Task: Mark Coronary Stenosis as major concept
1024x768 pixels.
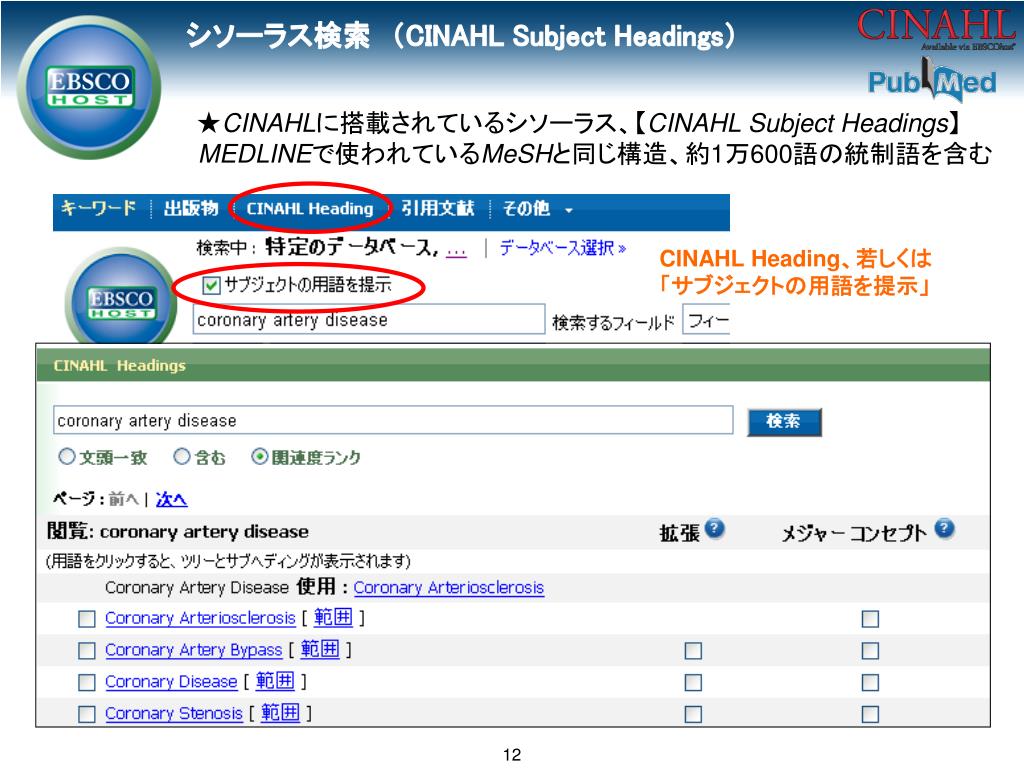Action: coord(871,714)
